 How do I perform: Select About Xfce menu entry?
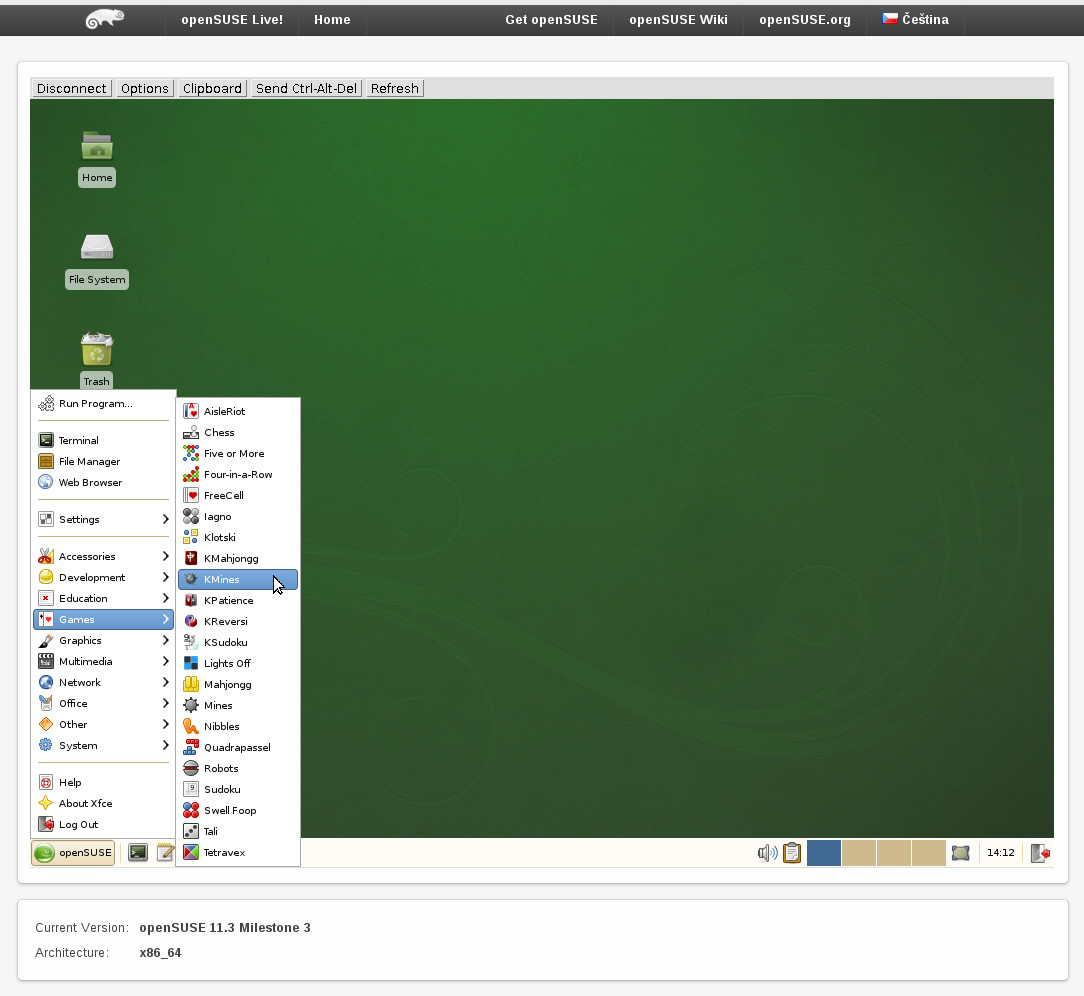104,803
